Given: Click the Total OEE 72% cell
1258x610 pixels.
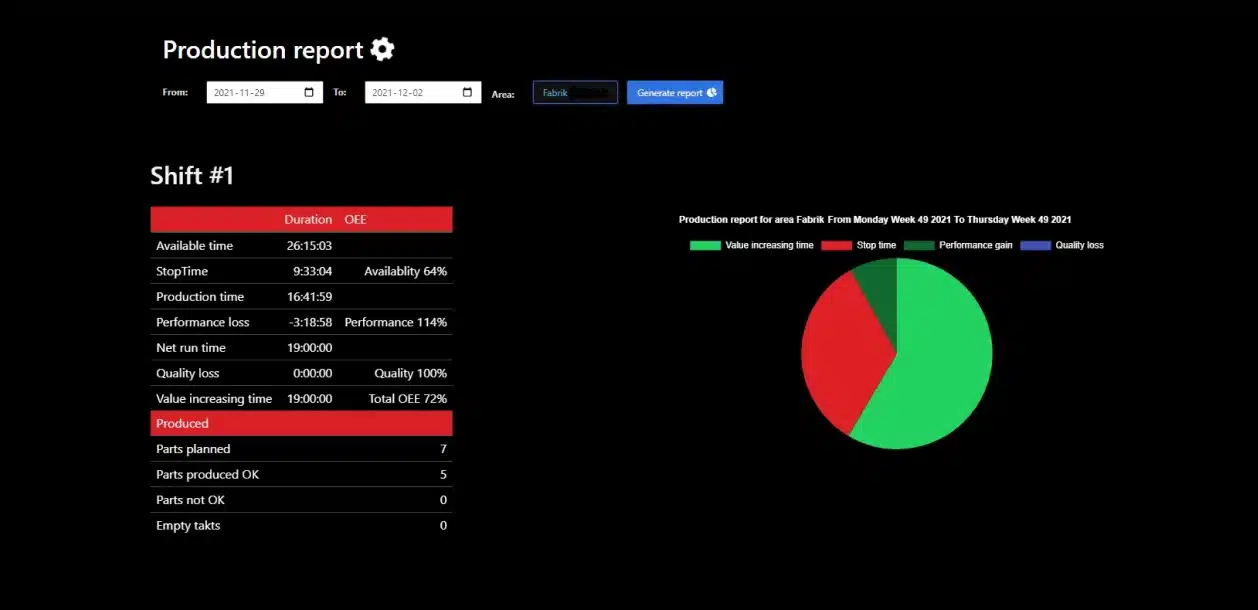Looking at the screenshot, I should click(x=407, y=398).
